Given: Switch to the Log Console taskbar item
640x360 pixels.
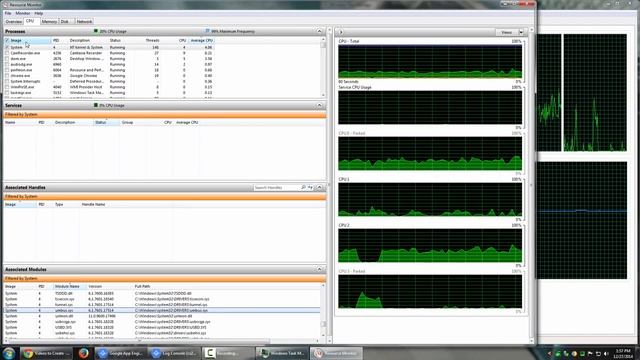Looking at the screenshot, I should point(174,353).
